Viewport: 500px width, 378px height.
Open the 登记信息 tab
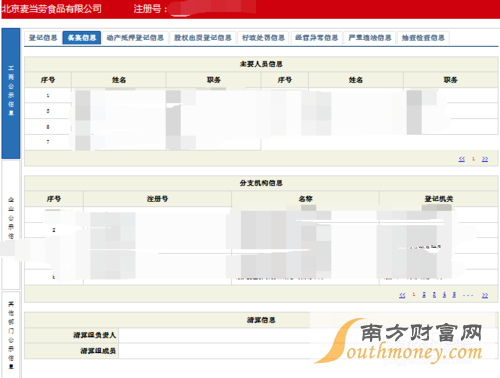pyautogui.click(x=43, y=38)
